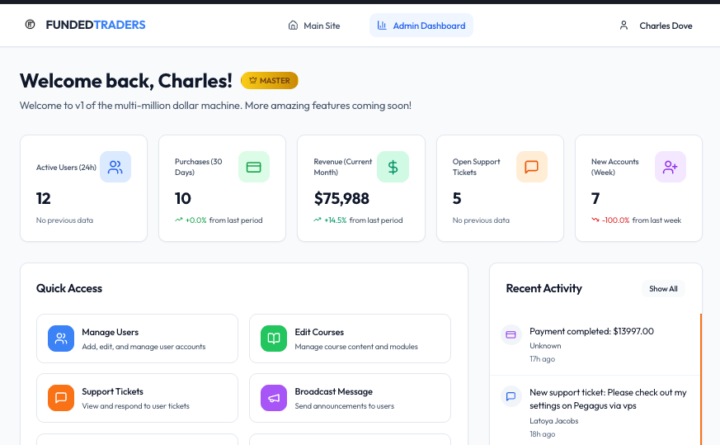Click the Revenue dollar sign icon

pyautogui.click(x=393, y=167)
